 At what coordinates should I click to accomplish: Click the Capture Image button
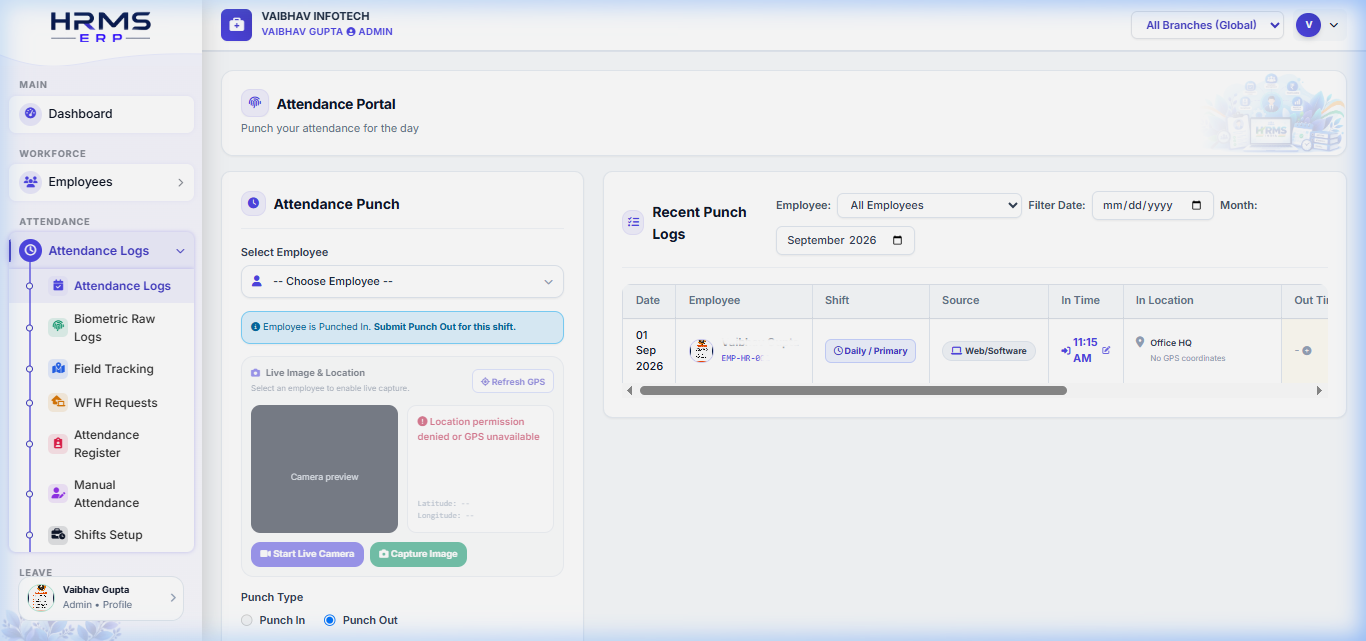click(418, 554)
